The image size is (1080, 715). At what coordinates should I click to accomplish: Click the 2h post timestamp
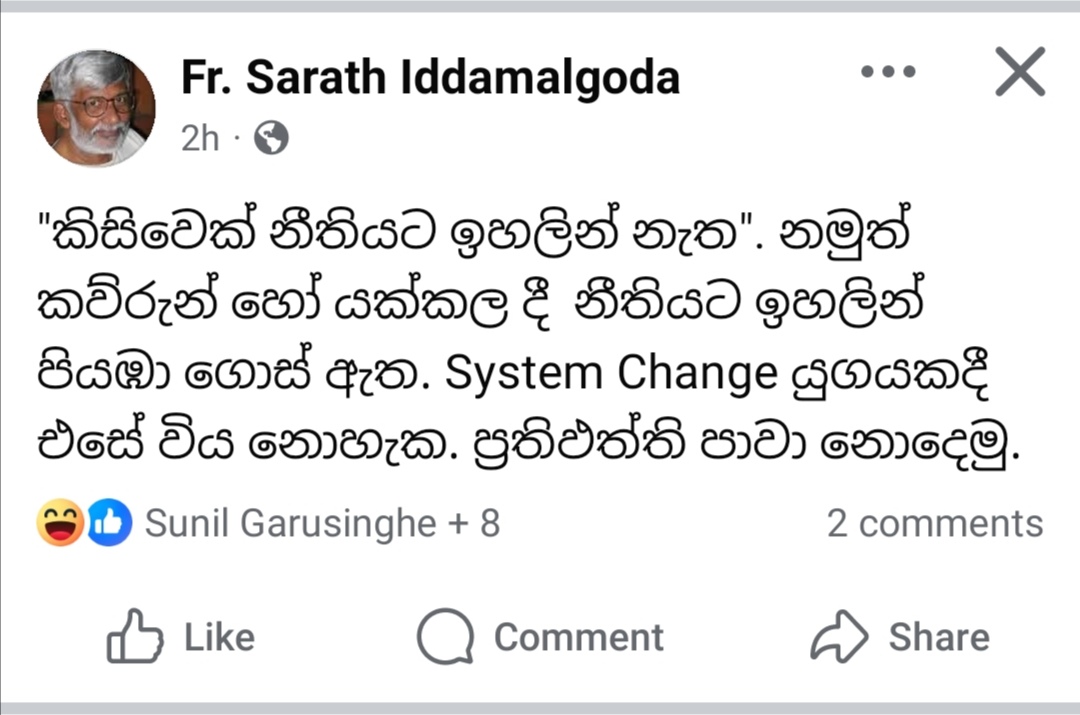point(200,138)
